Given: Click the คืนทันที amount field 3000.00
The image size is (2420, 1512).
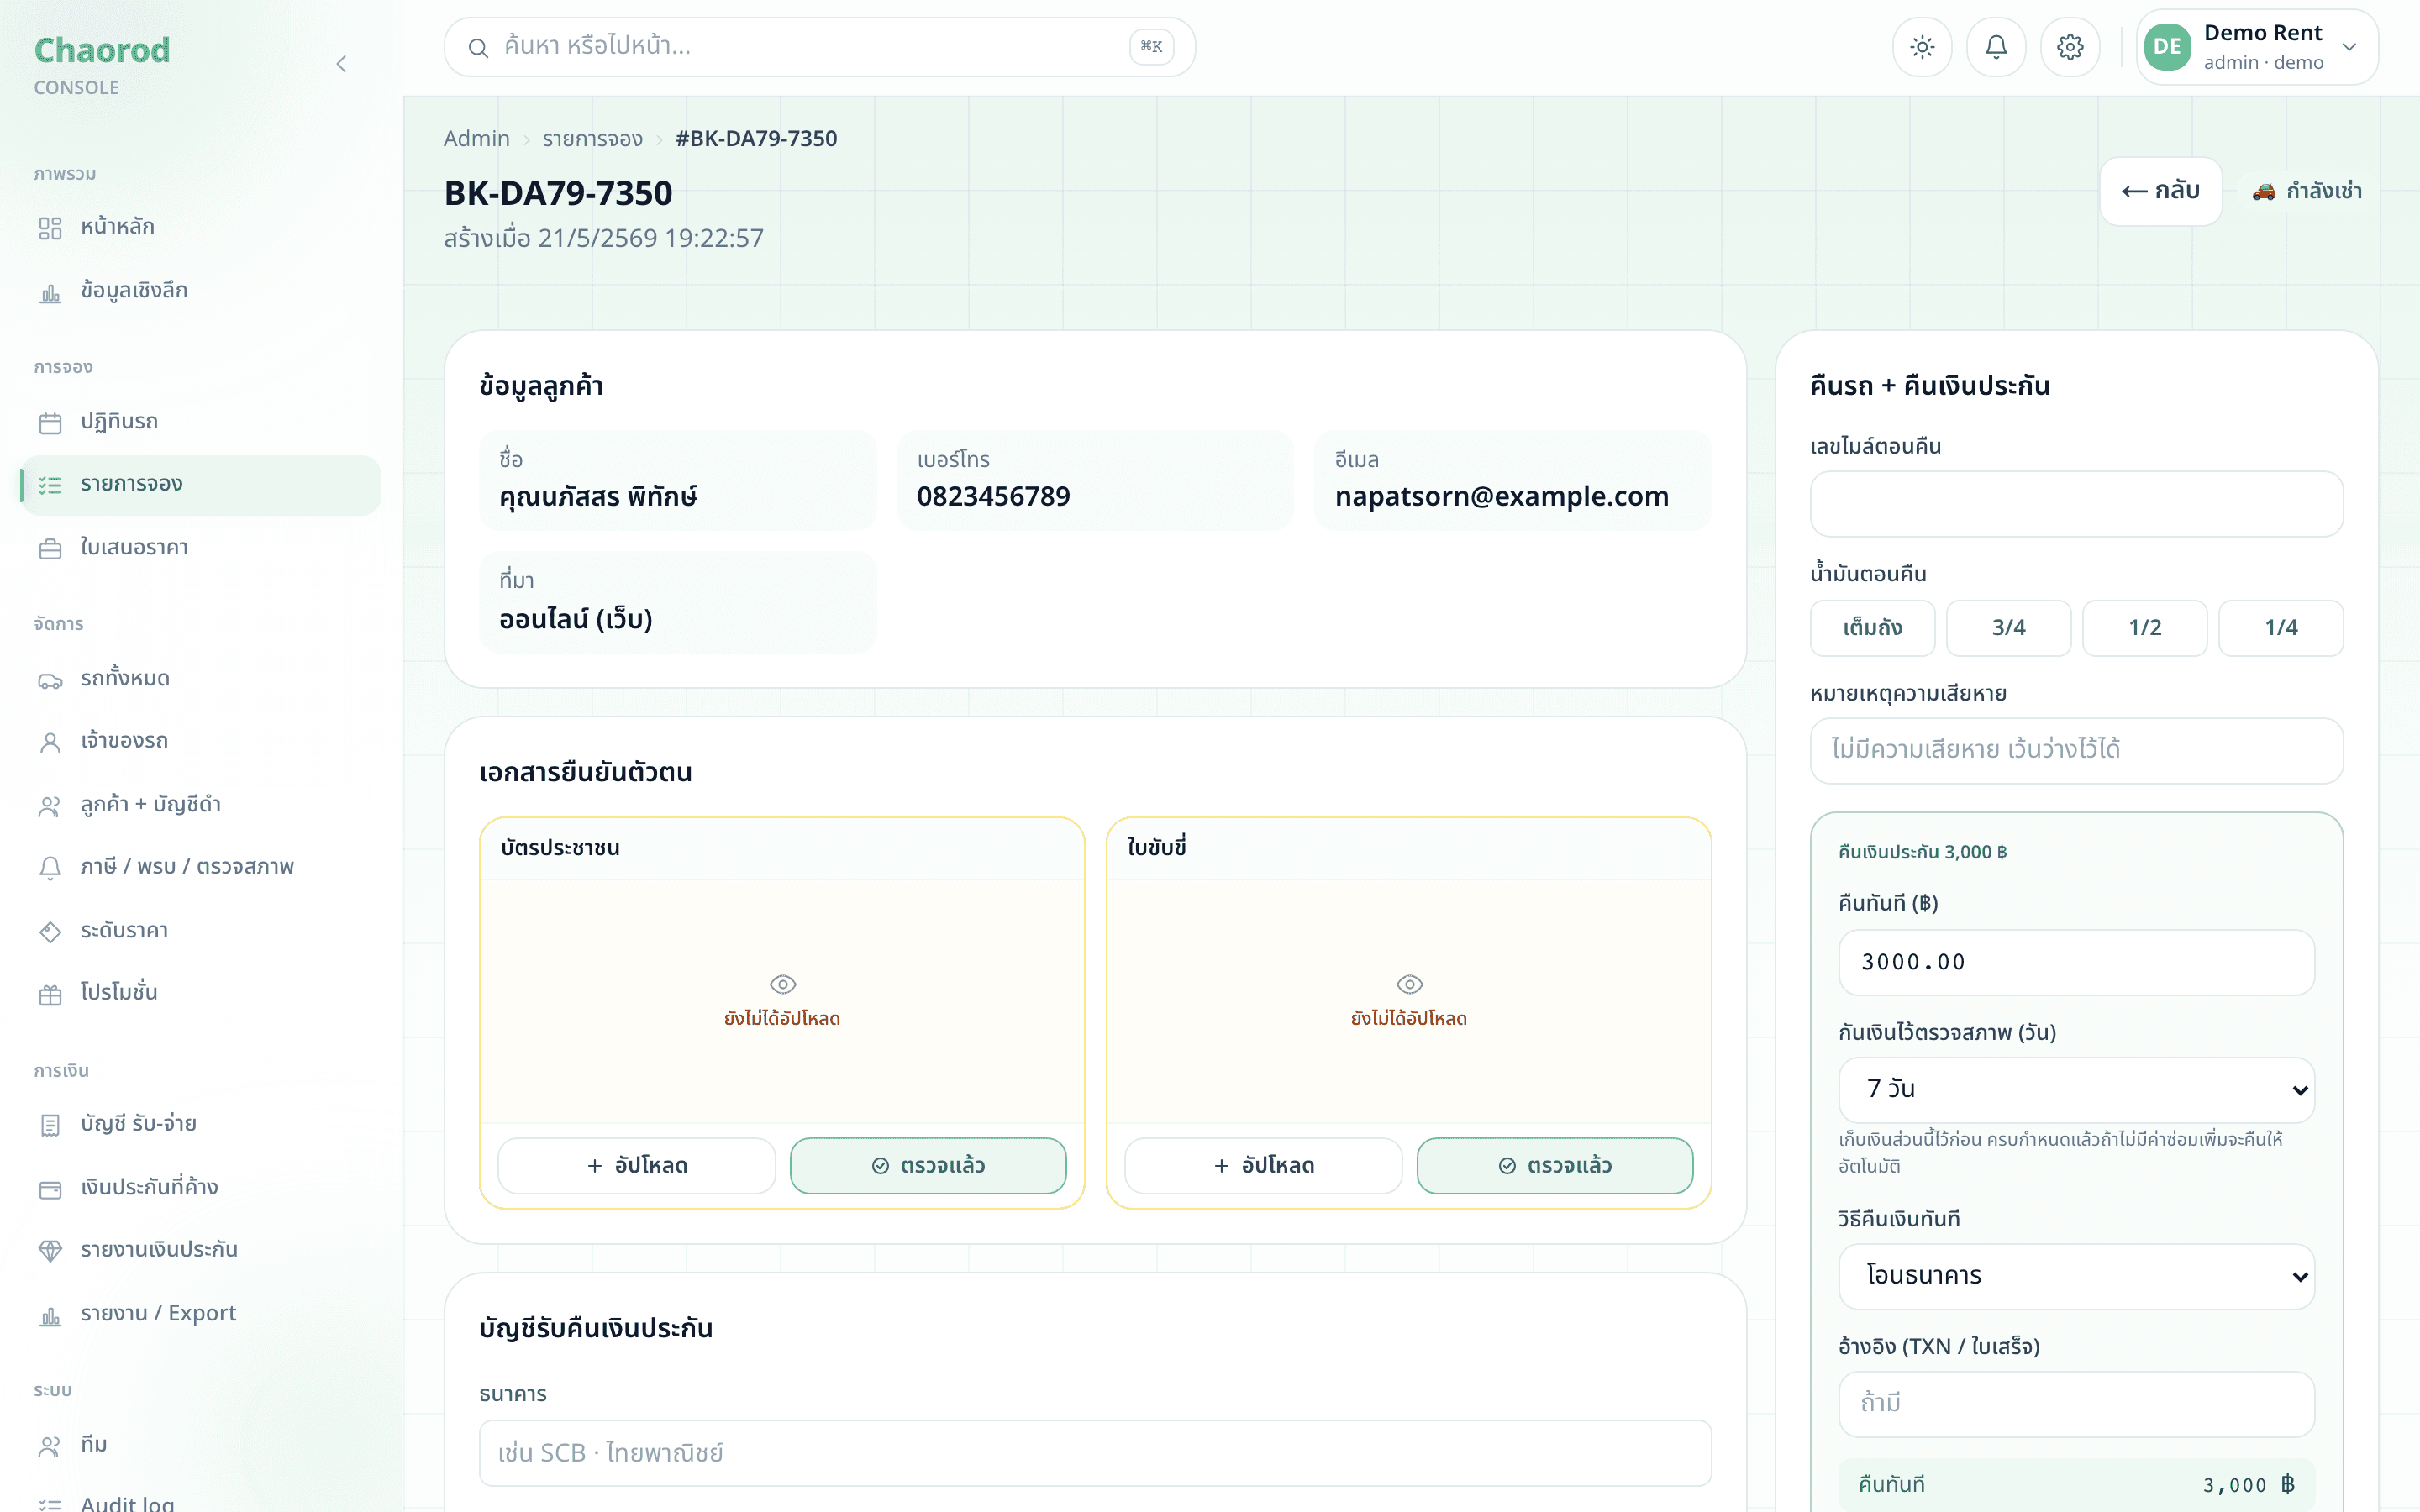Looking at the screenshot, I should tap(2076, 962).
